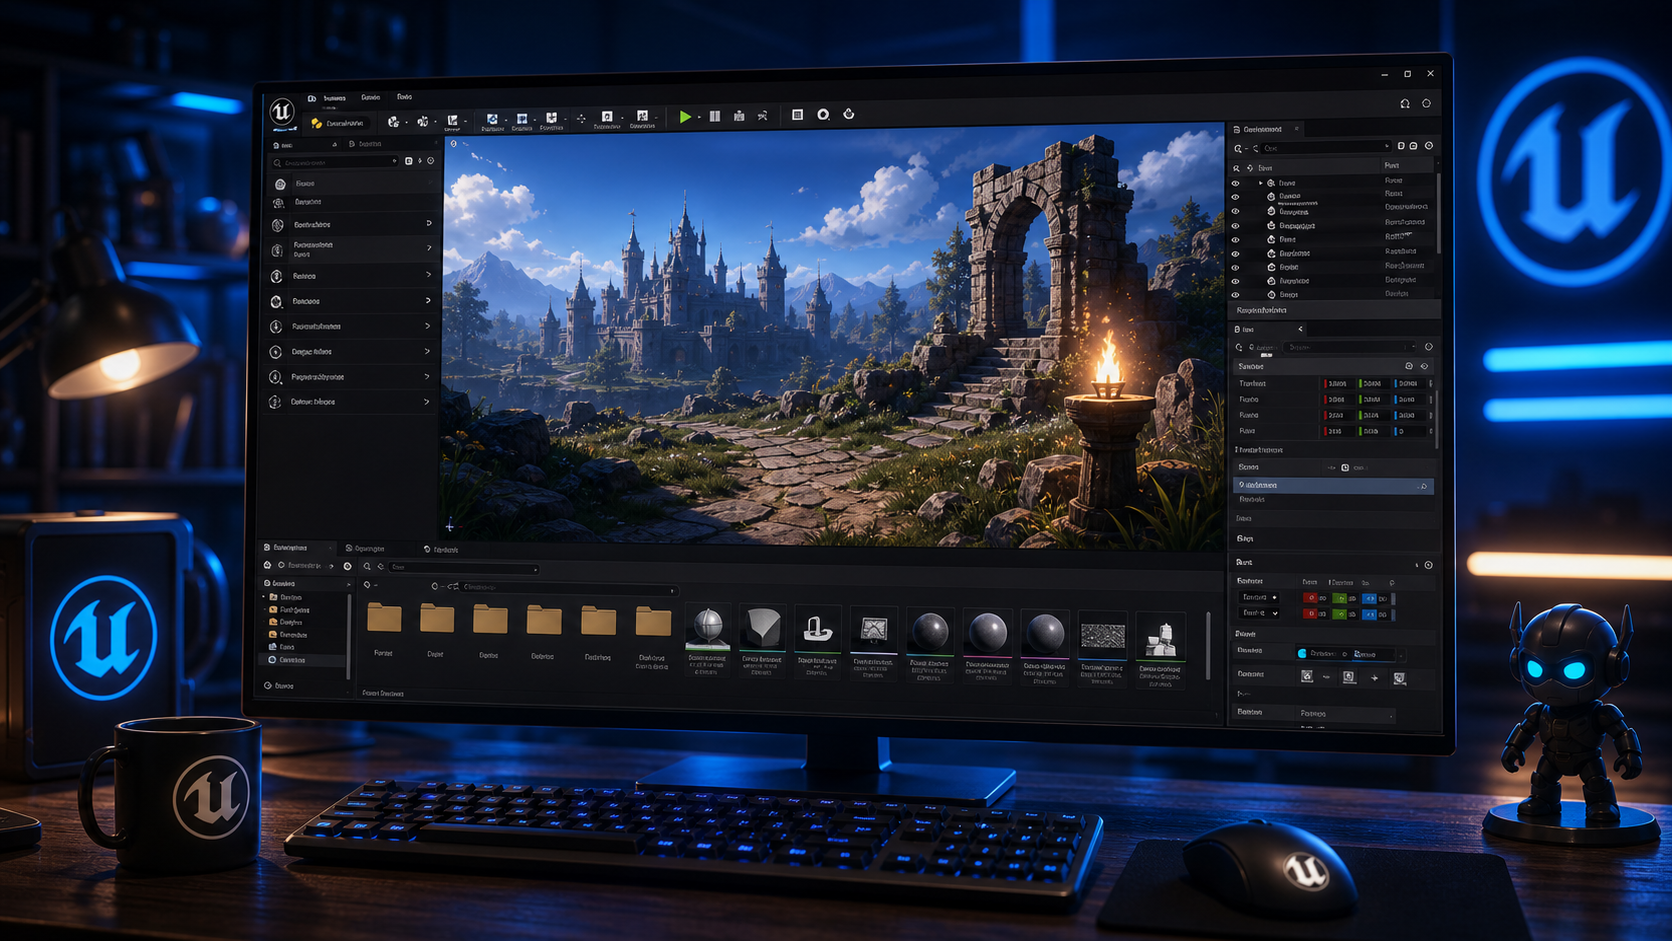The height and width of the screenshot is (941, 1672).
Task: Click the pause bars icon beside Play
Action: [715, 116]
